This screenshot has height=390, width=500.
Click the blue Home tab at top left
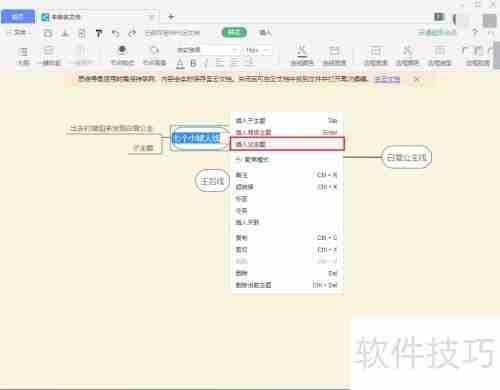[x=18, y=17]
